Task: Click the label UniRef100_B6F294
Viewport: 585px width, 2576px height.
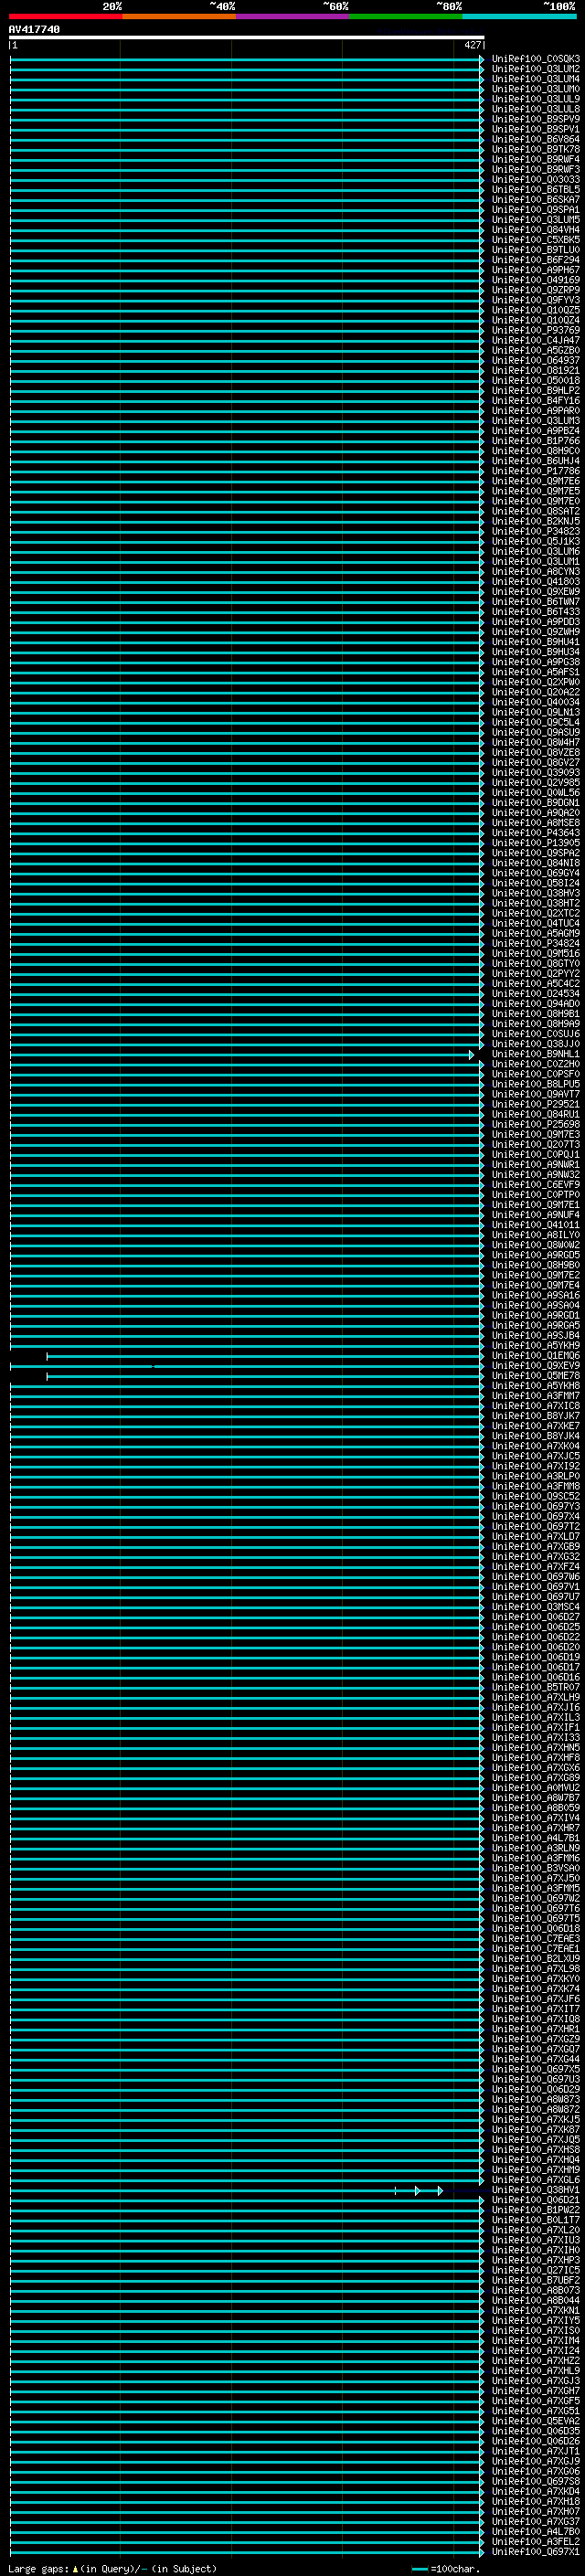Action: pyautogui.click(x=536, y=260)
